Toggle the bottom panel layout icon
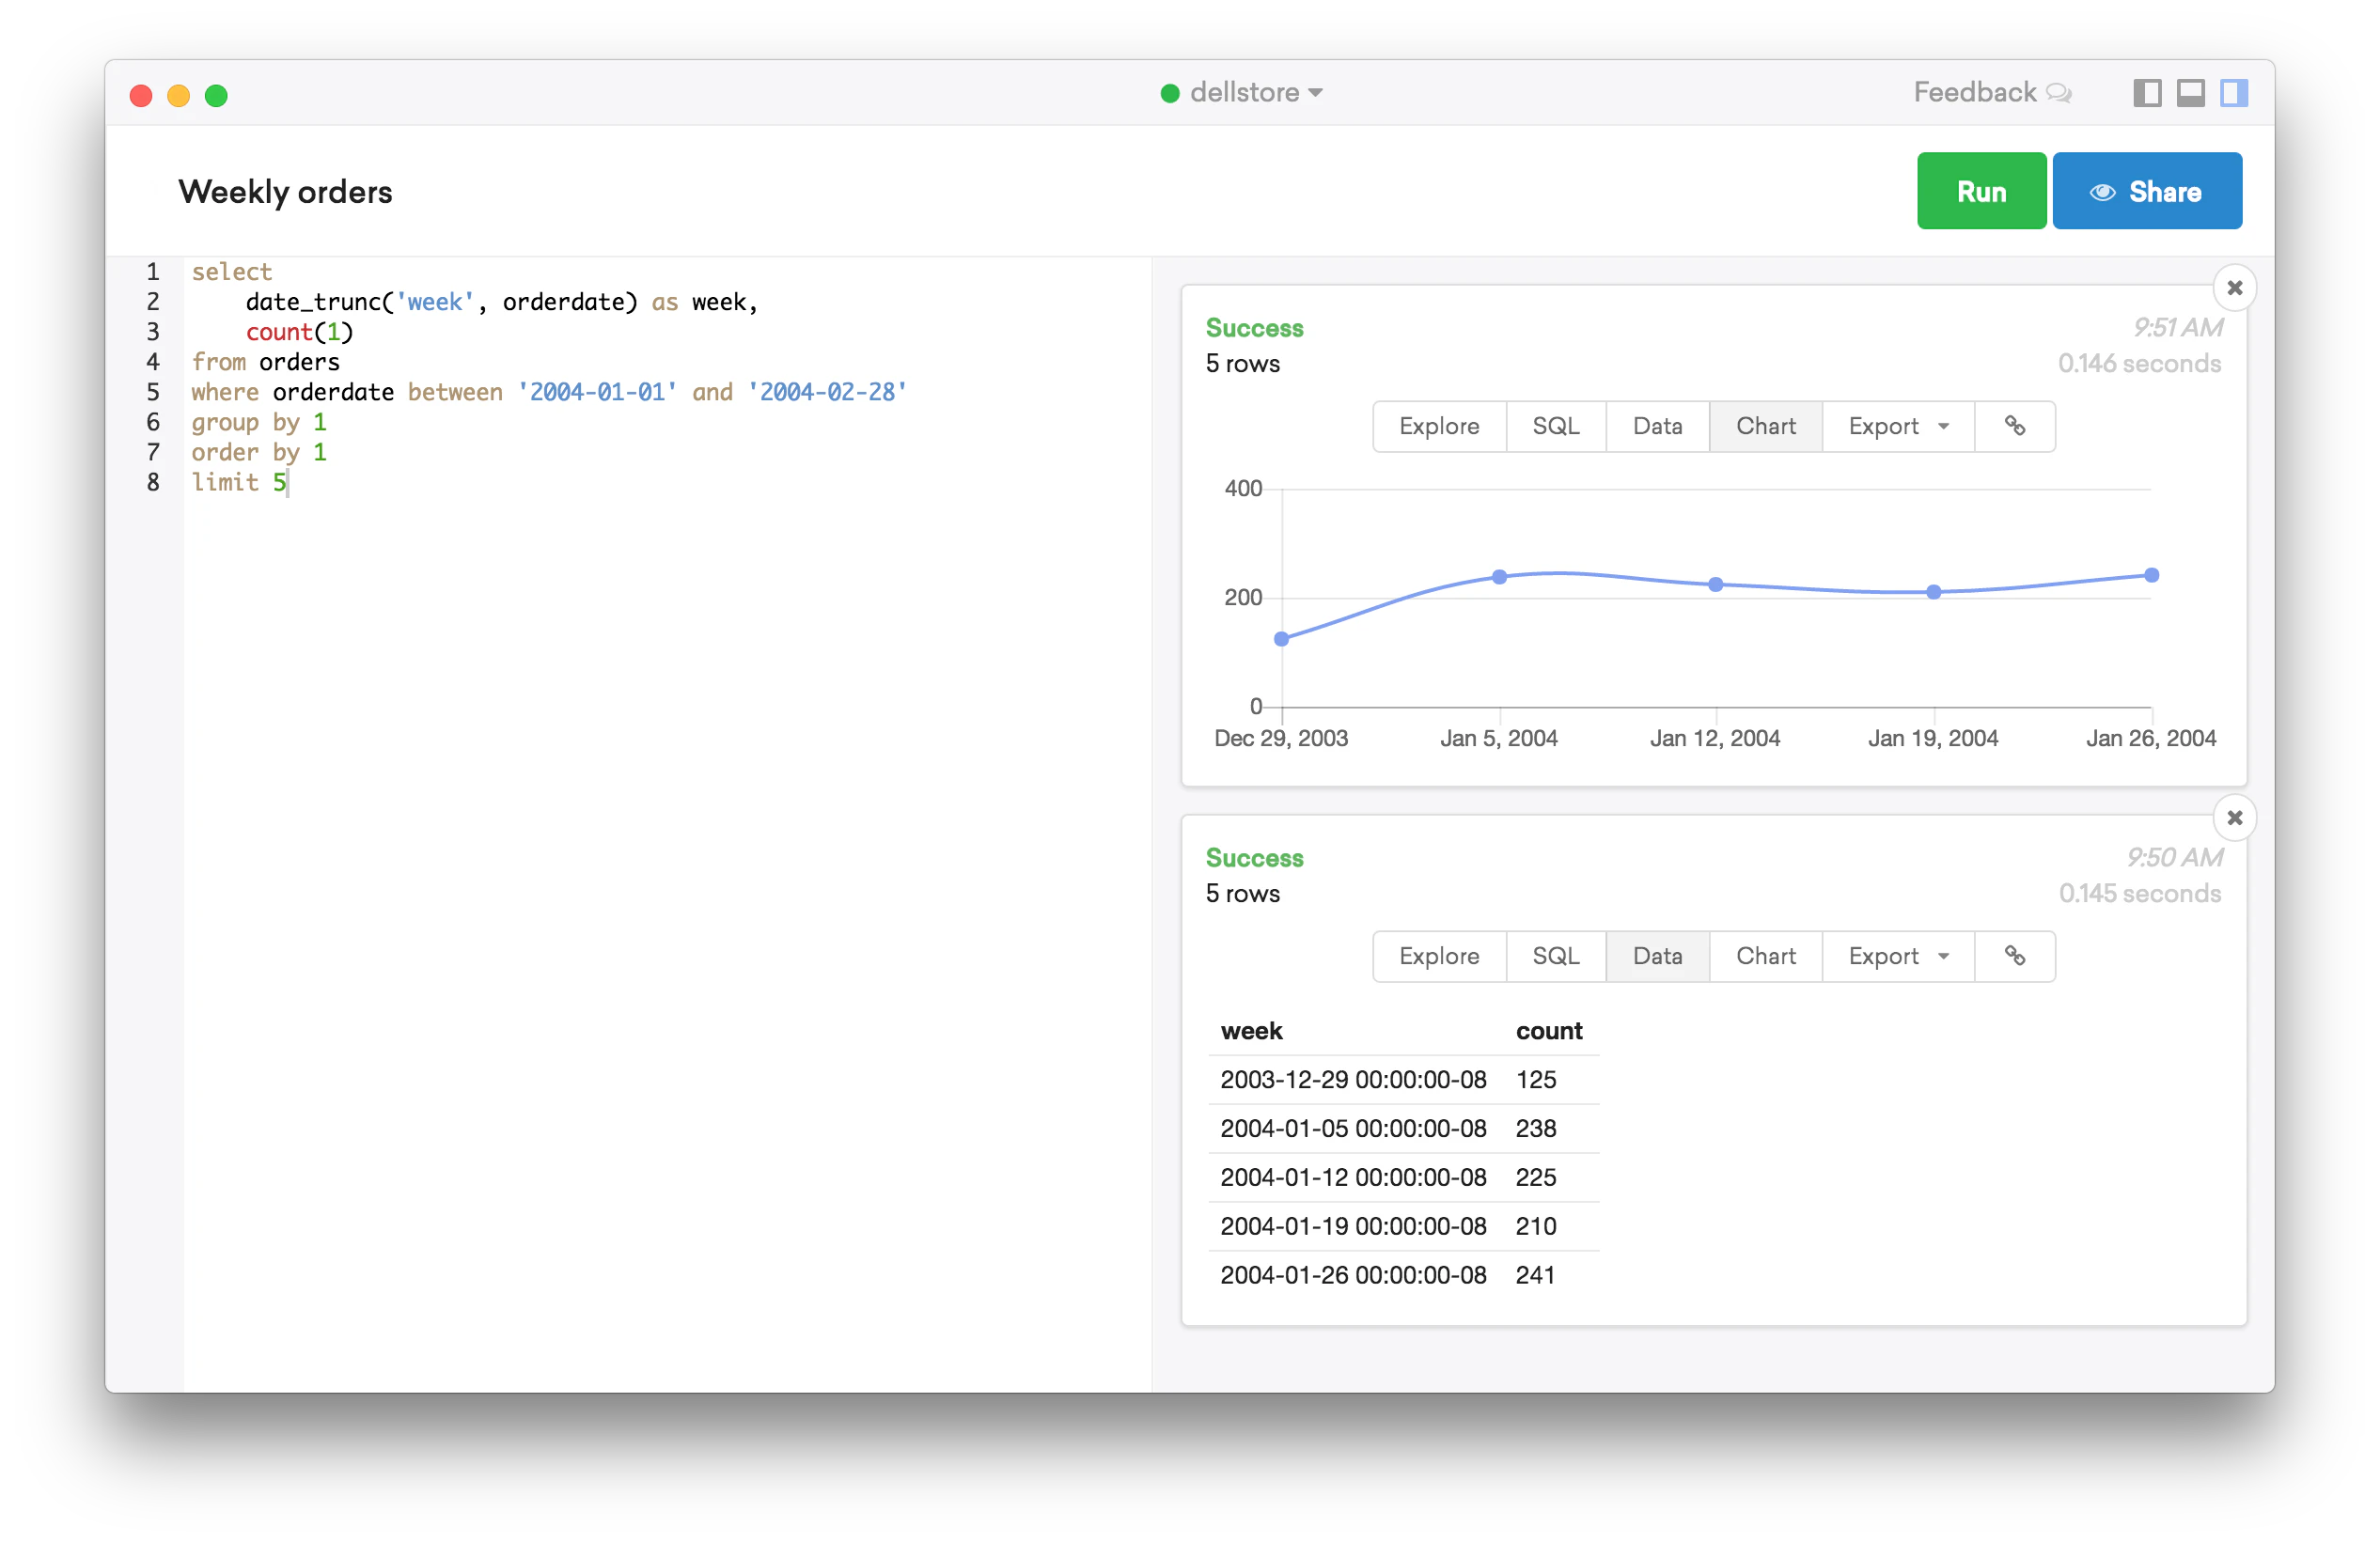 [x=2190, y=93]
